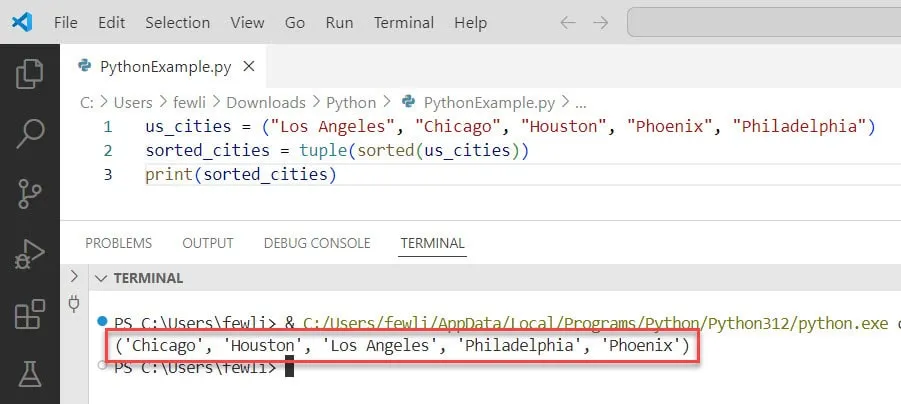Viewport: 901px width, 404px height.
Task: Open the Explorer view in activity bar
Action: pos(30,73)
